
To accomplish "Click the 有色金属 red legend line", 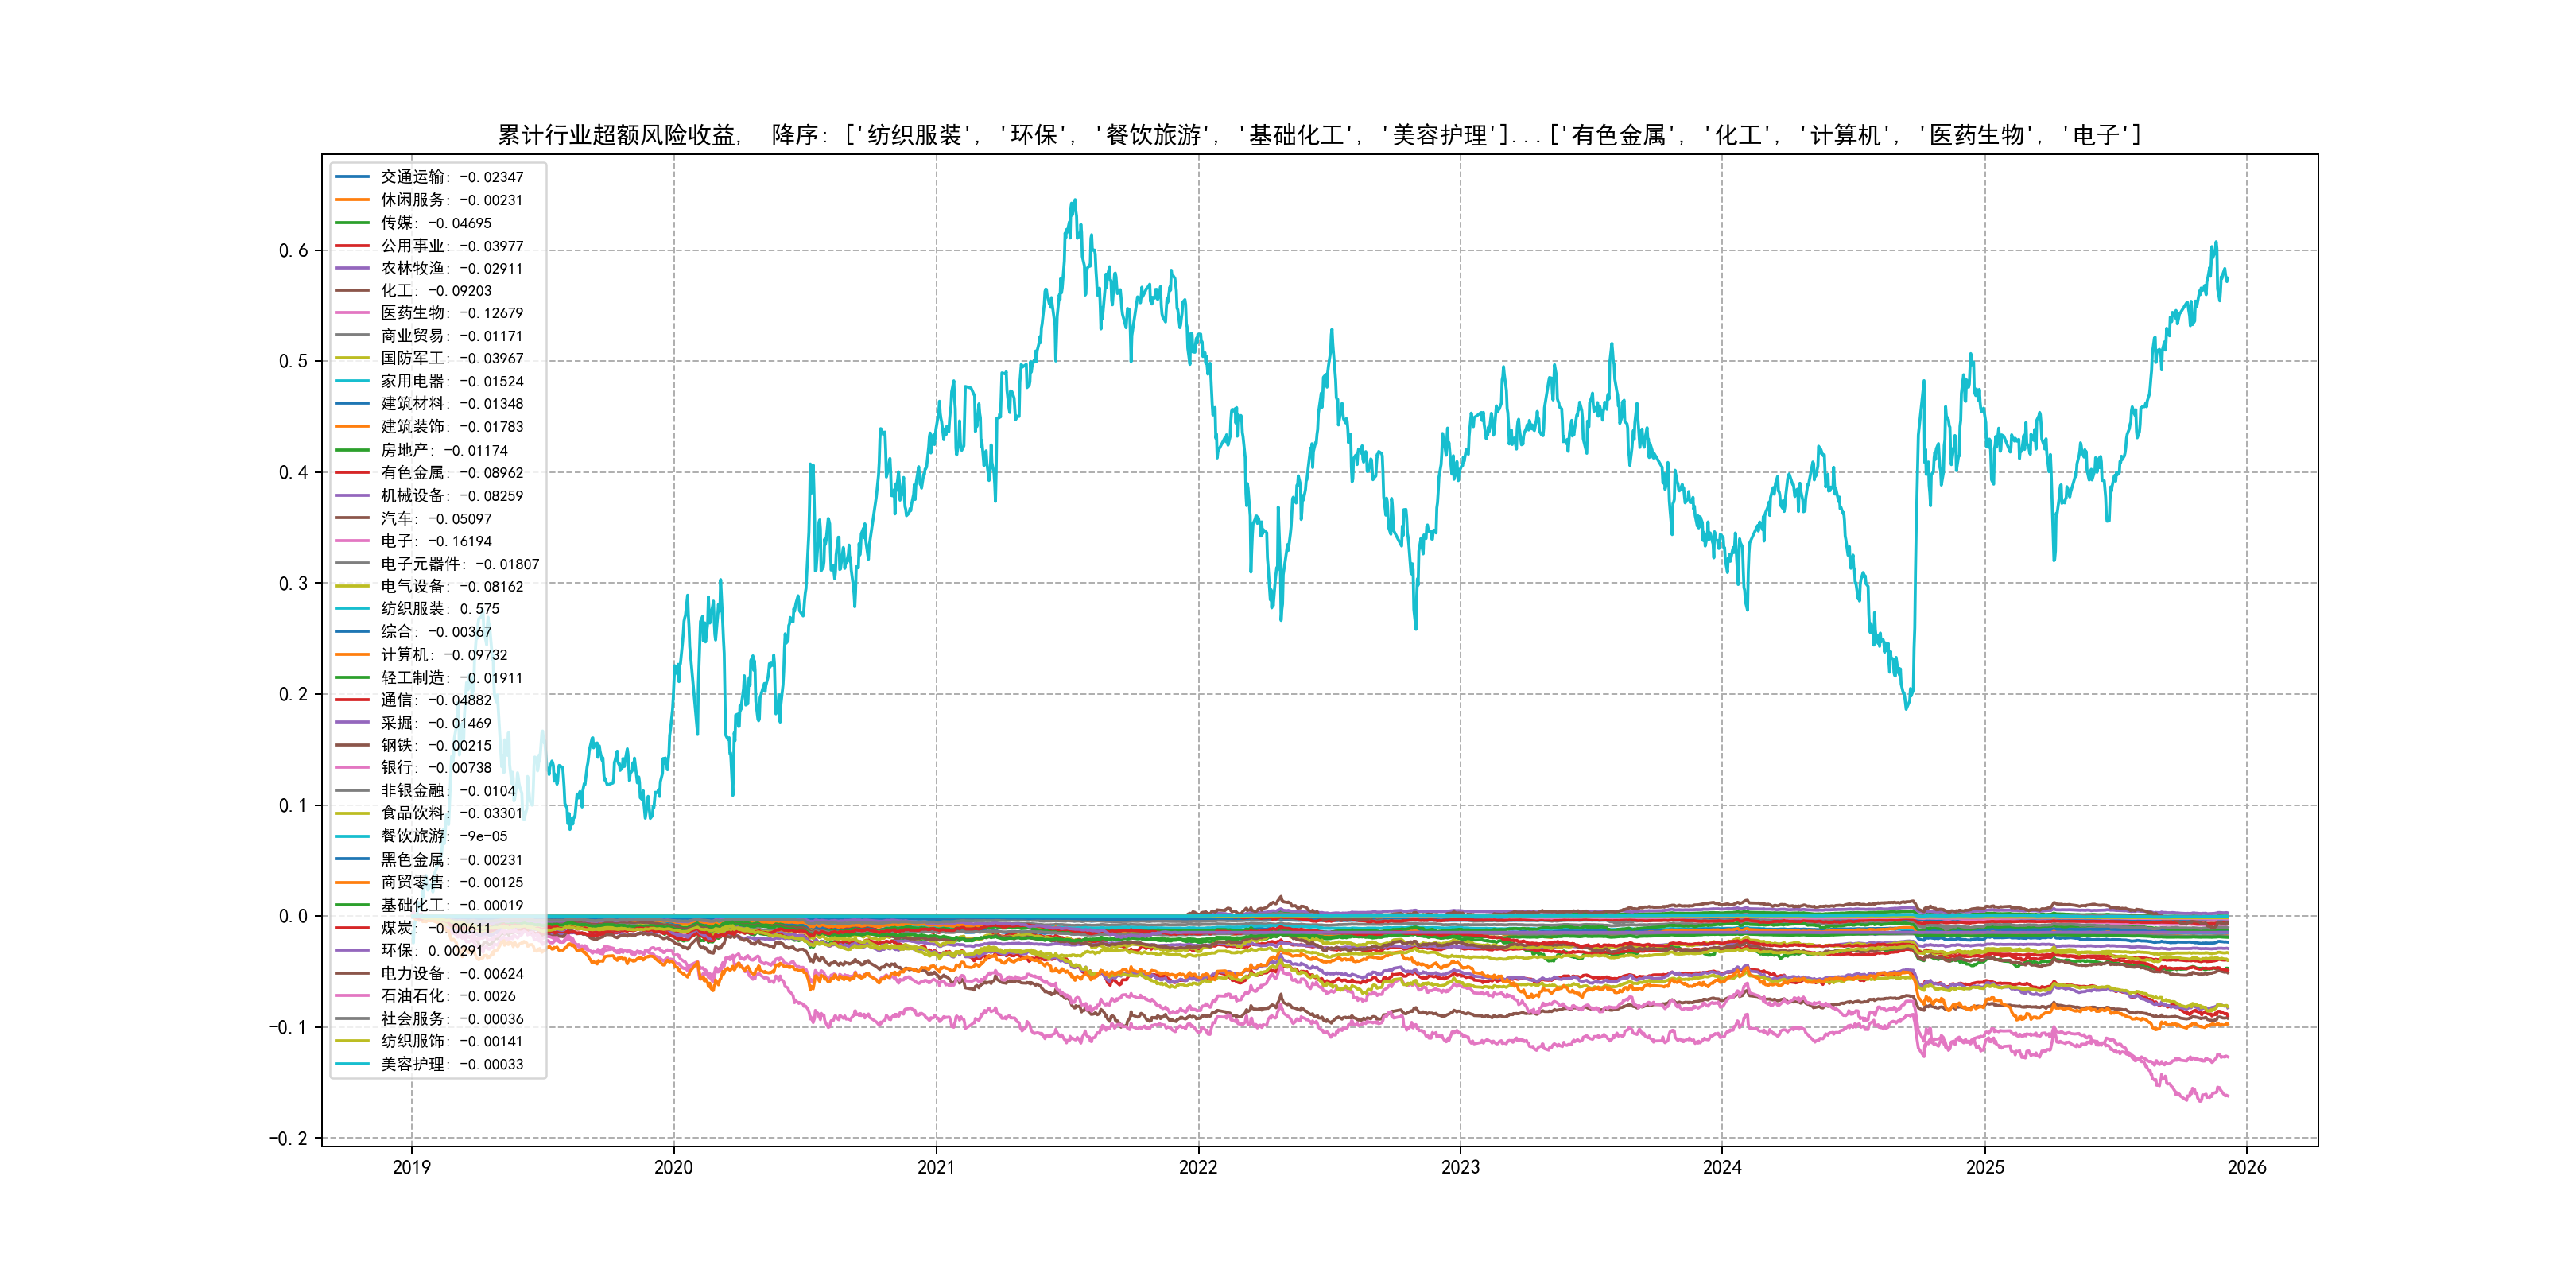I will point(352,473).
